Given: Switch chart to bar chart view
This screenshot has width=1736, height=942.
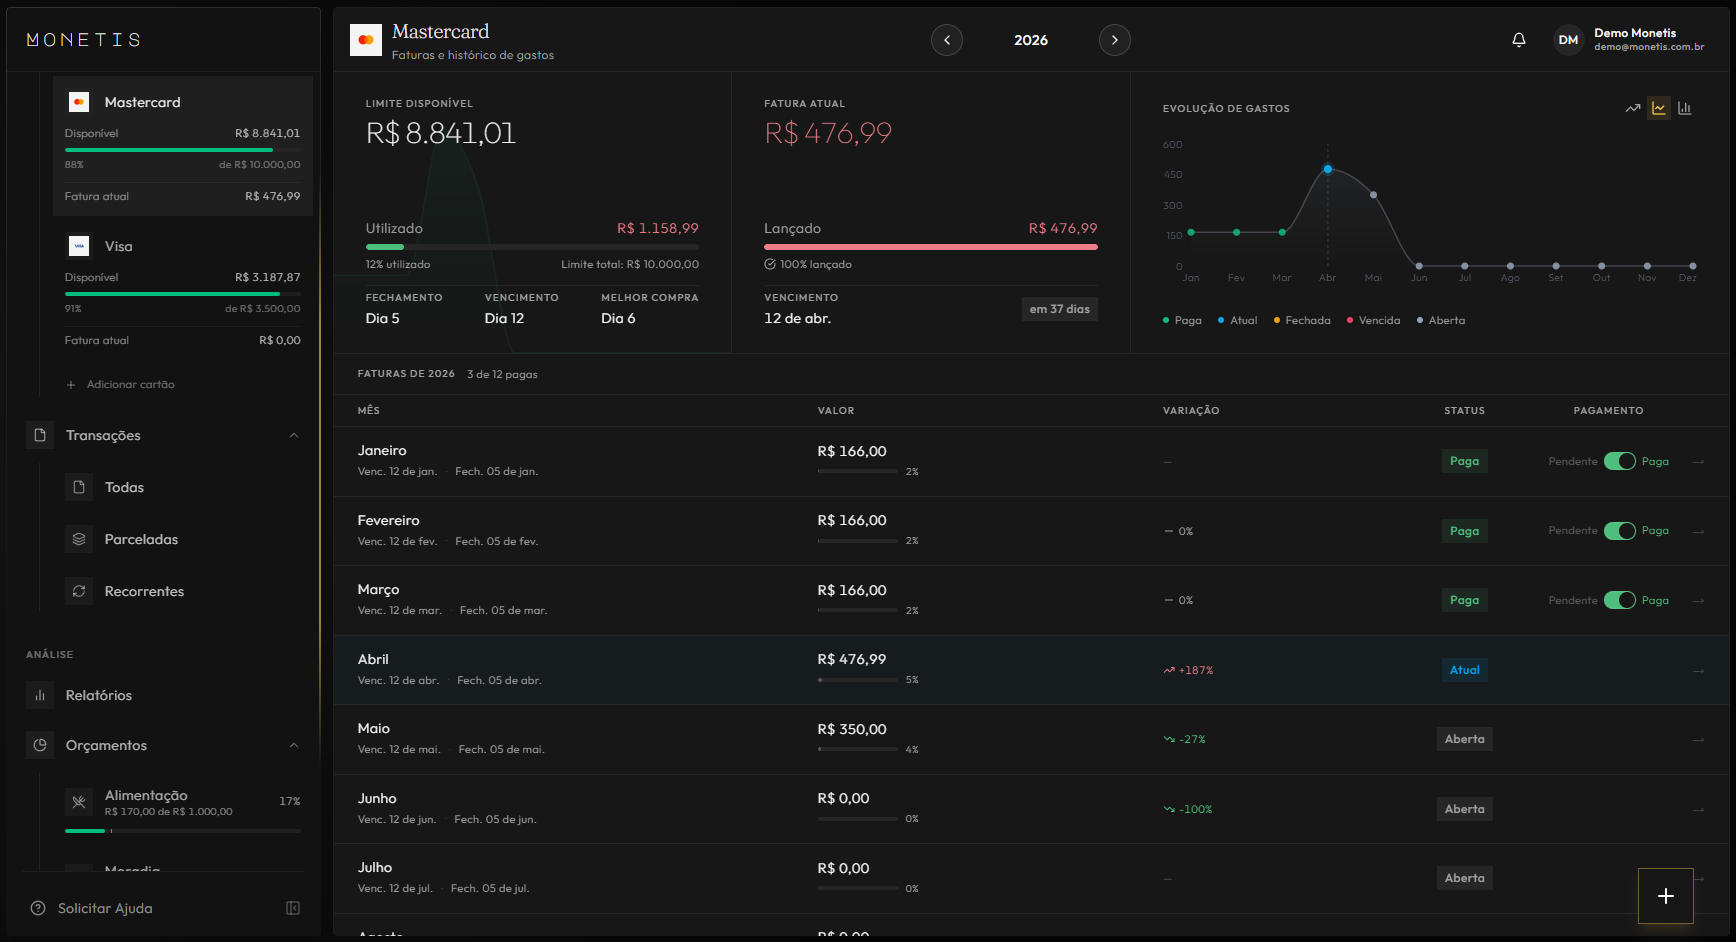Looking at the screenshot, I should 1685,108.
